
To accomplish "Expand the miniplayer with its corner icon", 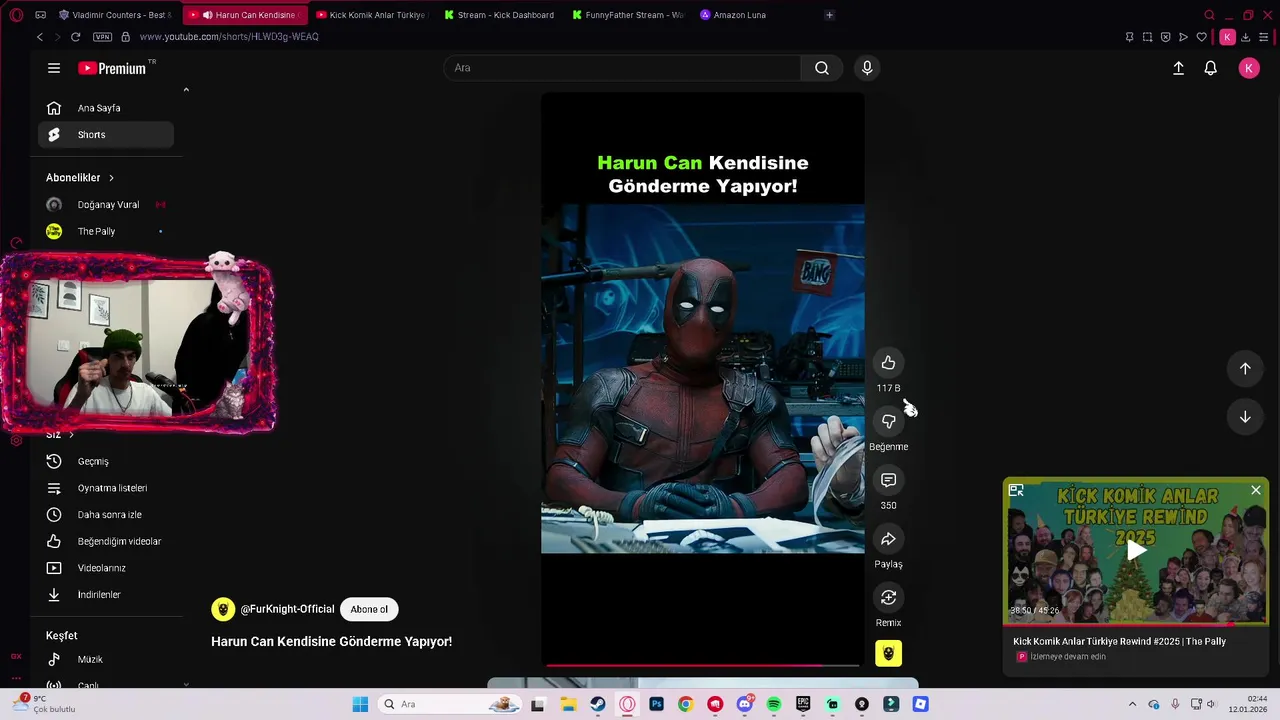I will pos(1016,490).
